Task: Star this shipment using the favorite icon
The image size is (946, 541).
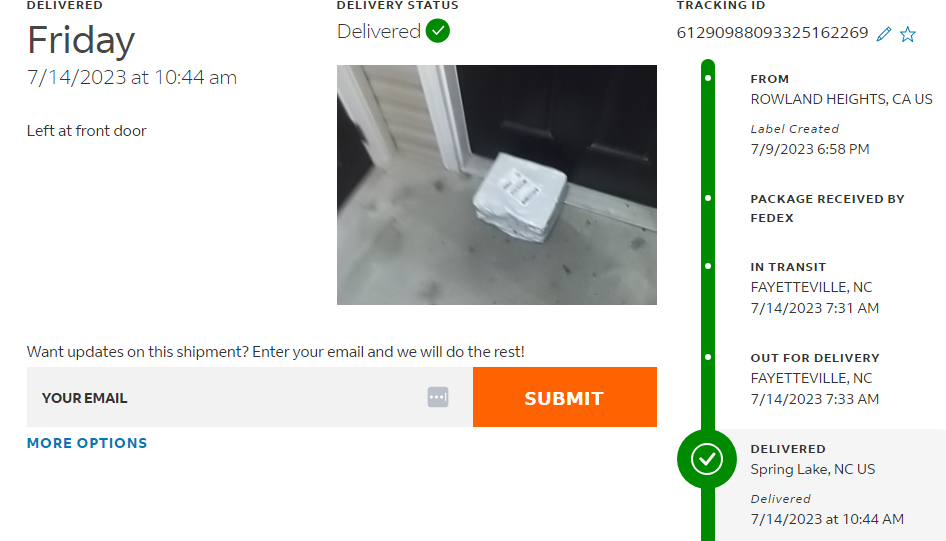Action: tap(907, 34)
